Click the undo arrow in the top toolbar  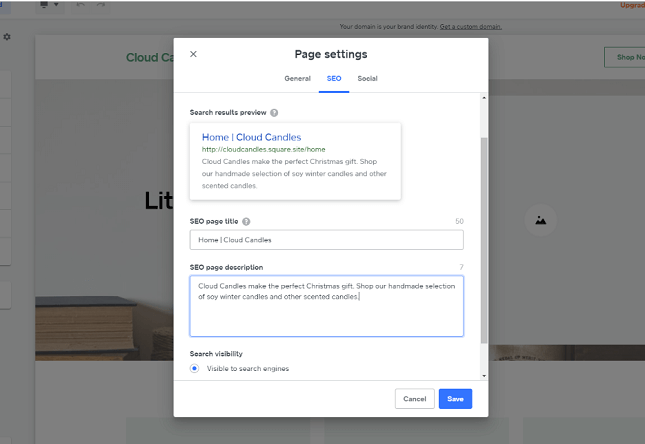click(x=81, y=5)
